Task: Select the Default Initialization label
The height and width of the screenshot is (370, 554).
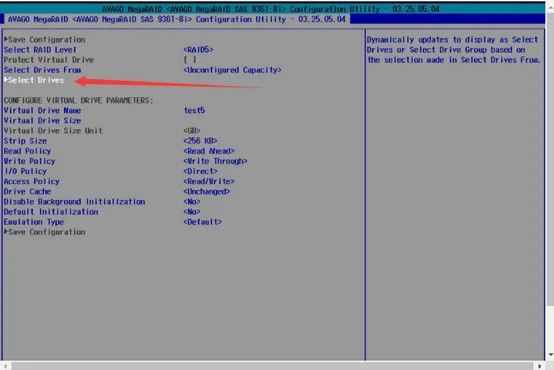Action: (x=51, y=212)
